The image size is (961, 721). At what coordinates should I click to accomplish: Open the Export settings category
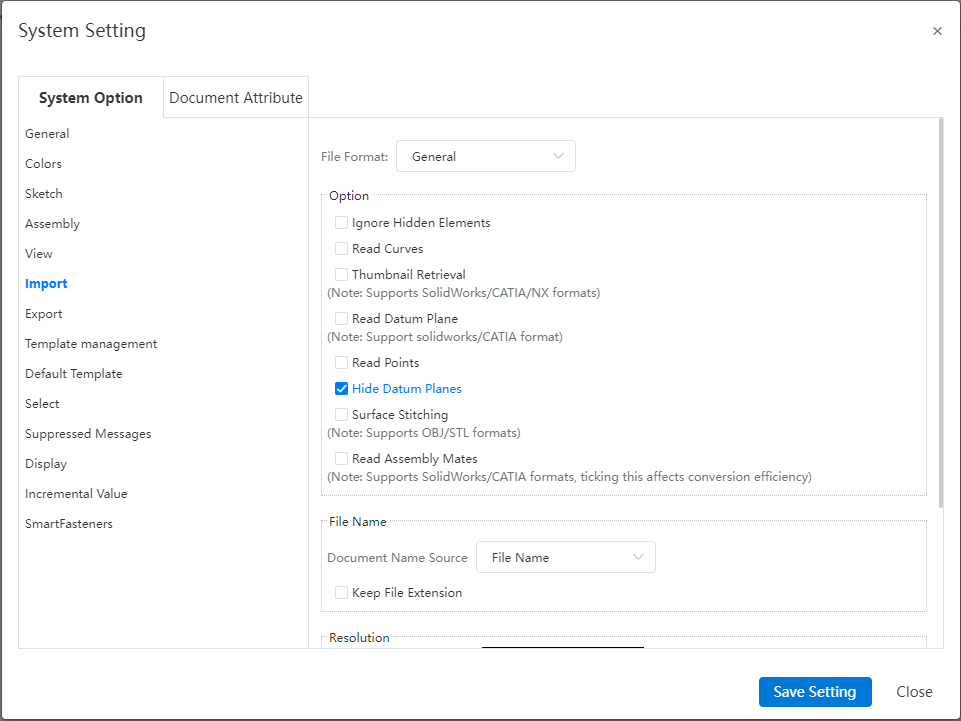point(44,314)
